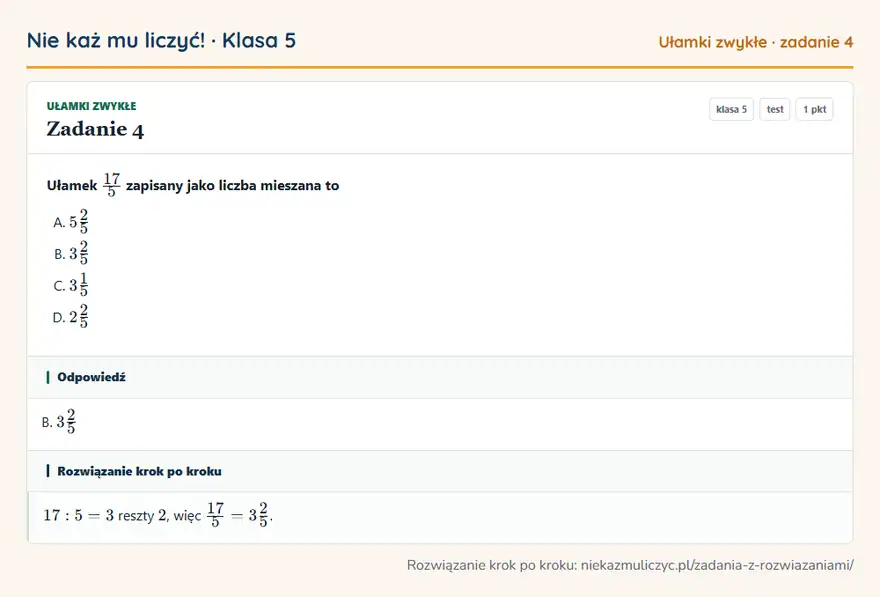The width and height of the screenshot is (880, 597).
Task: Click the solution line '17 : 5 = 3 reszty 2'
Action: (105, 515)
